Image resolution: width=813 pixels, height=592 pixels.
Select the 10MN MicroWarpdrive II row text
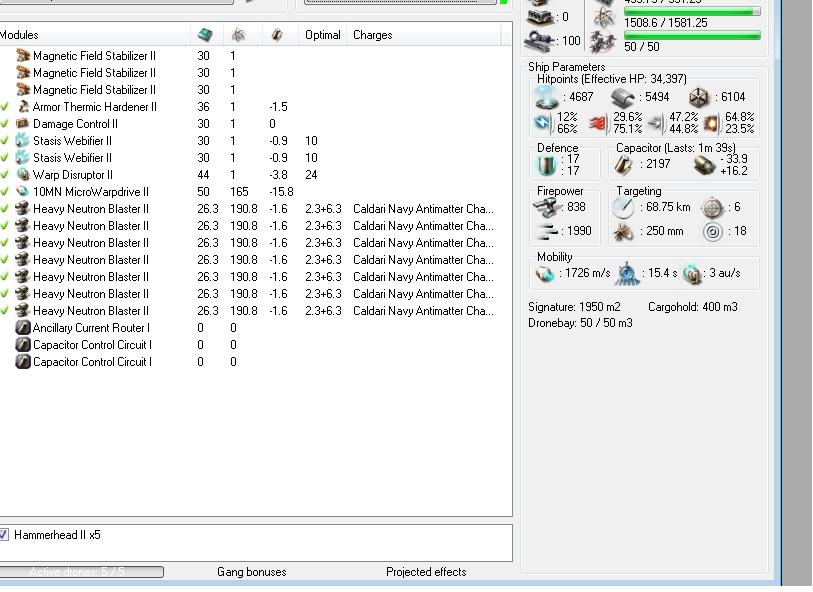point(91,192)
